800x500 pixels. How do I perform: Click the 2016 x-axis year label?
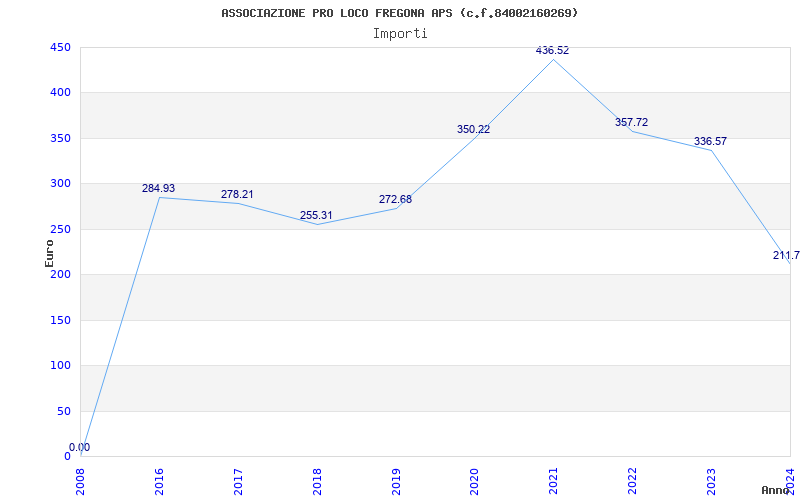159,481
